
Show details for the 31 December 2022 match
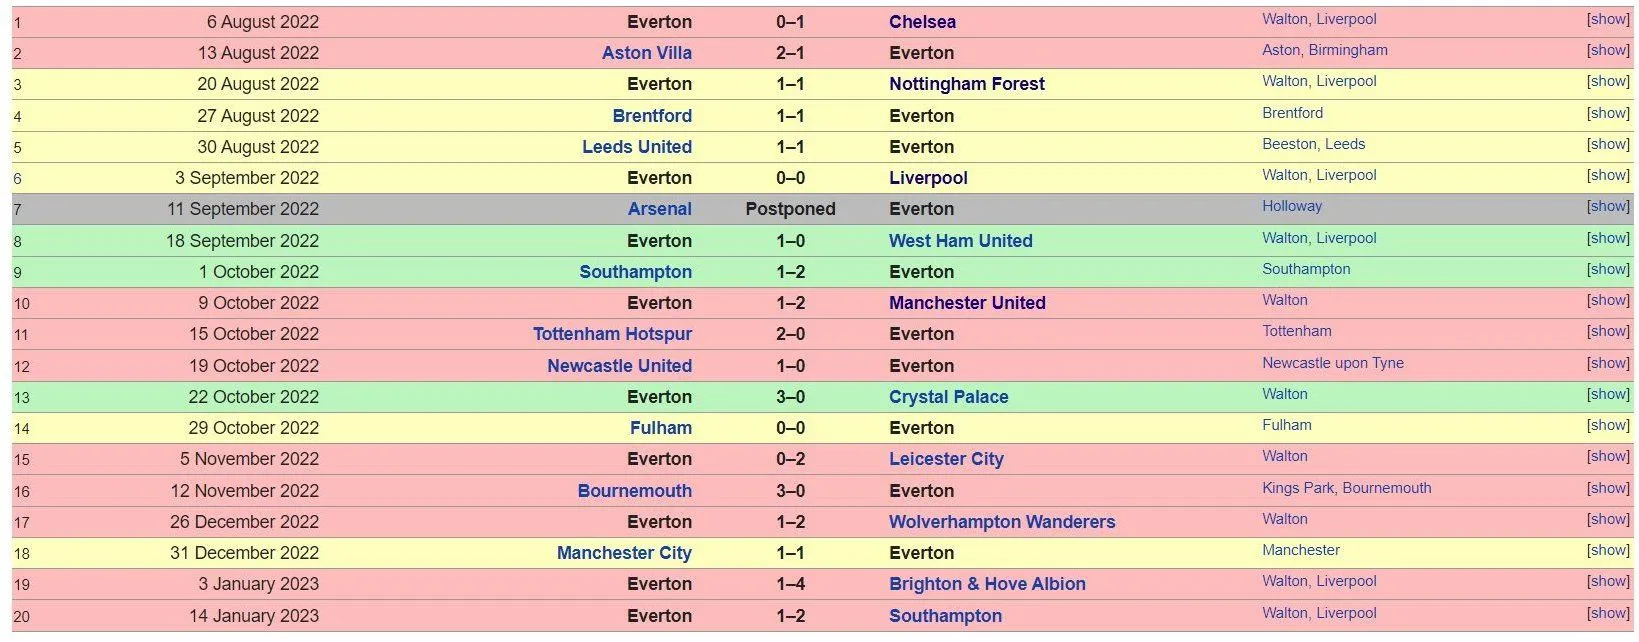[x=1608, y=550]
